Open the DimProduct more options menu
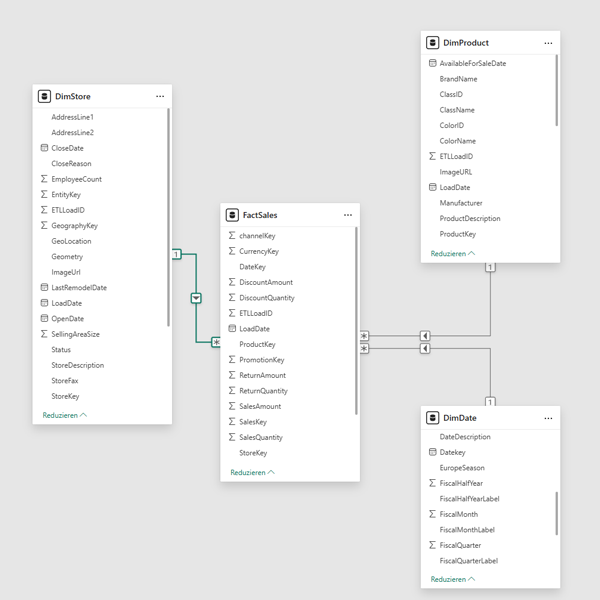Screen dimensions: 600x600 pyautogui.click(x=548, y=43)
